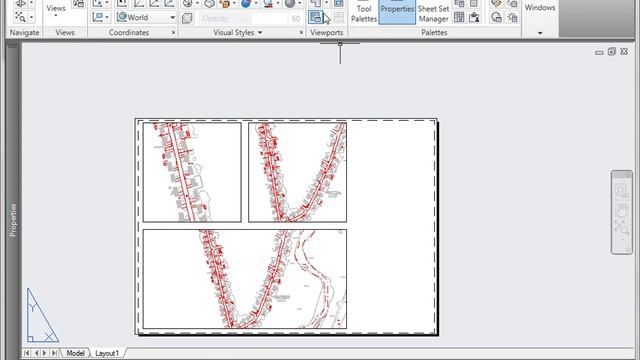The width and height of the screenshot is (640, 360).
Task: Click bottom-right icon of rightmost Palettes group
Action: 512,17
